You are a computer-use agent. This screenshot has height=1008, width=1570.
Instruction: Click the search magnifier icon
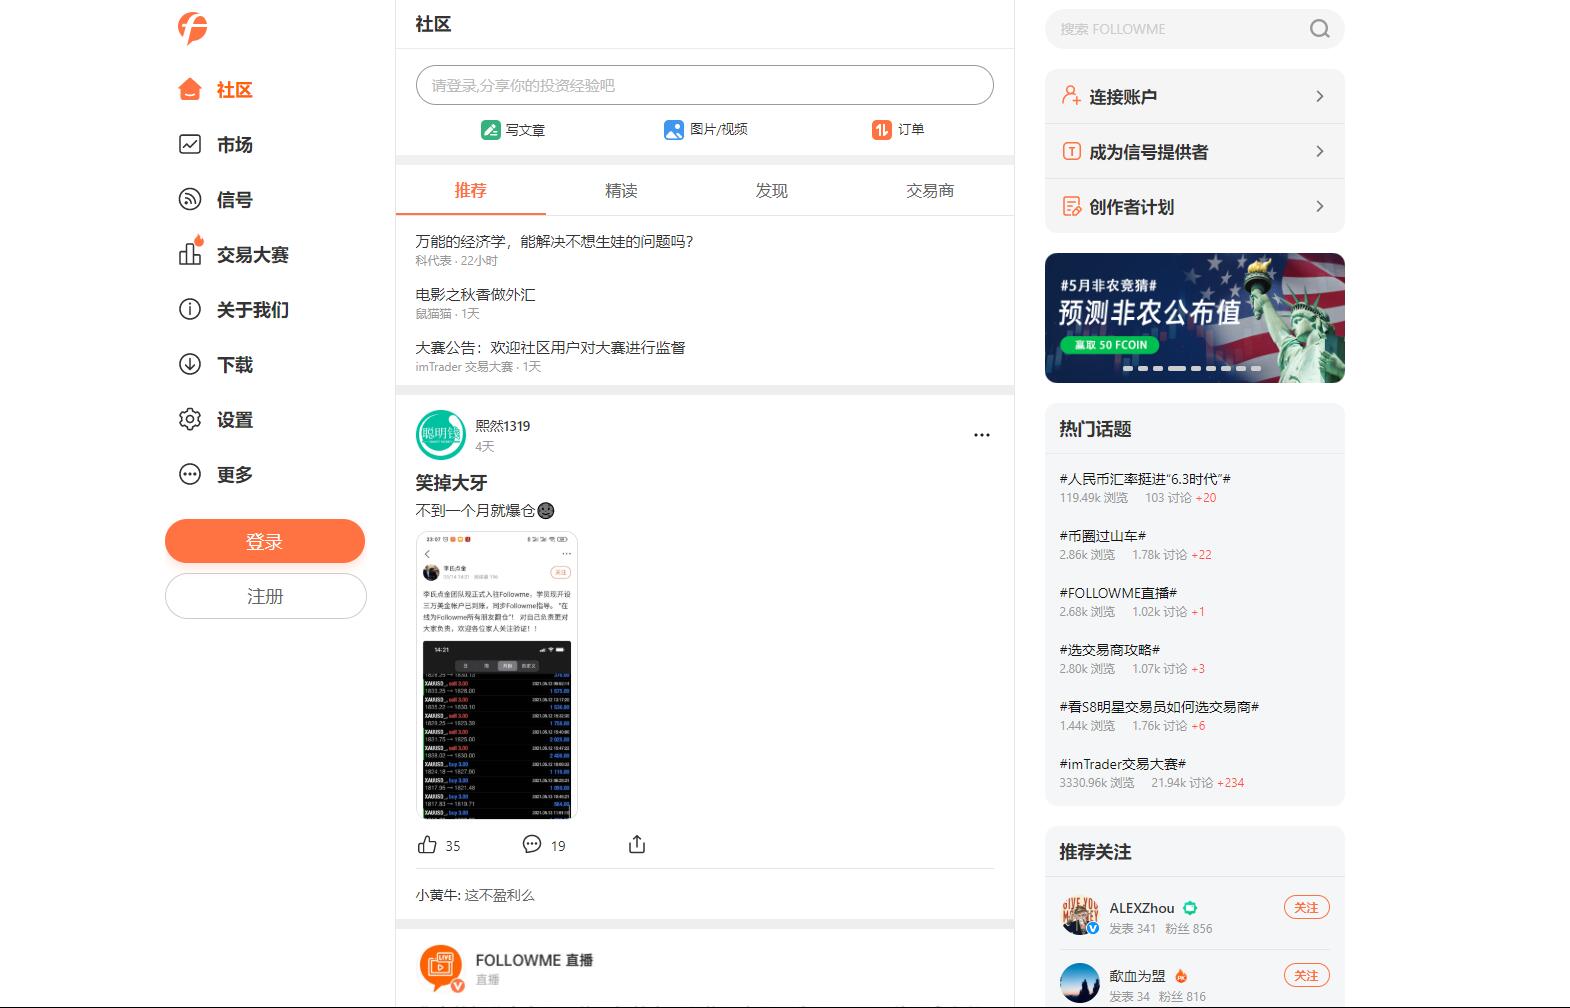pos(1320,29)
